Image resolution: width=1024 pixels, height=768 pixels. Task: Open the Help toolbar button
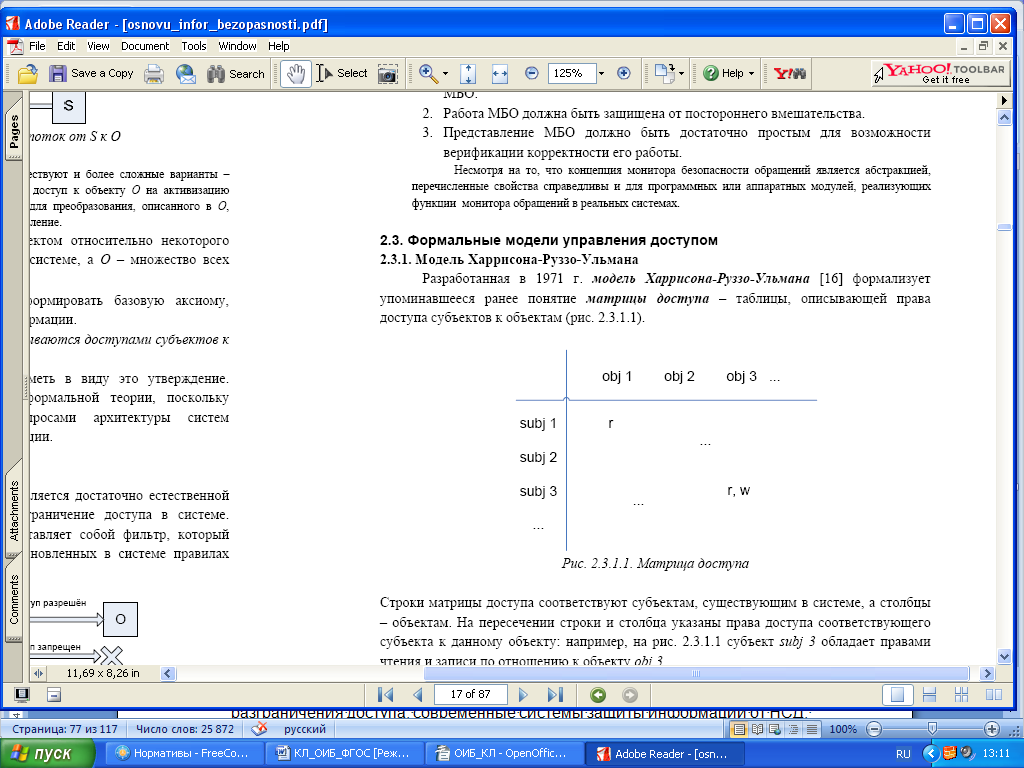click(724, 74)
